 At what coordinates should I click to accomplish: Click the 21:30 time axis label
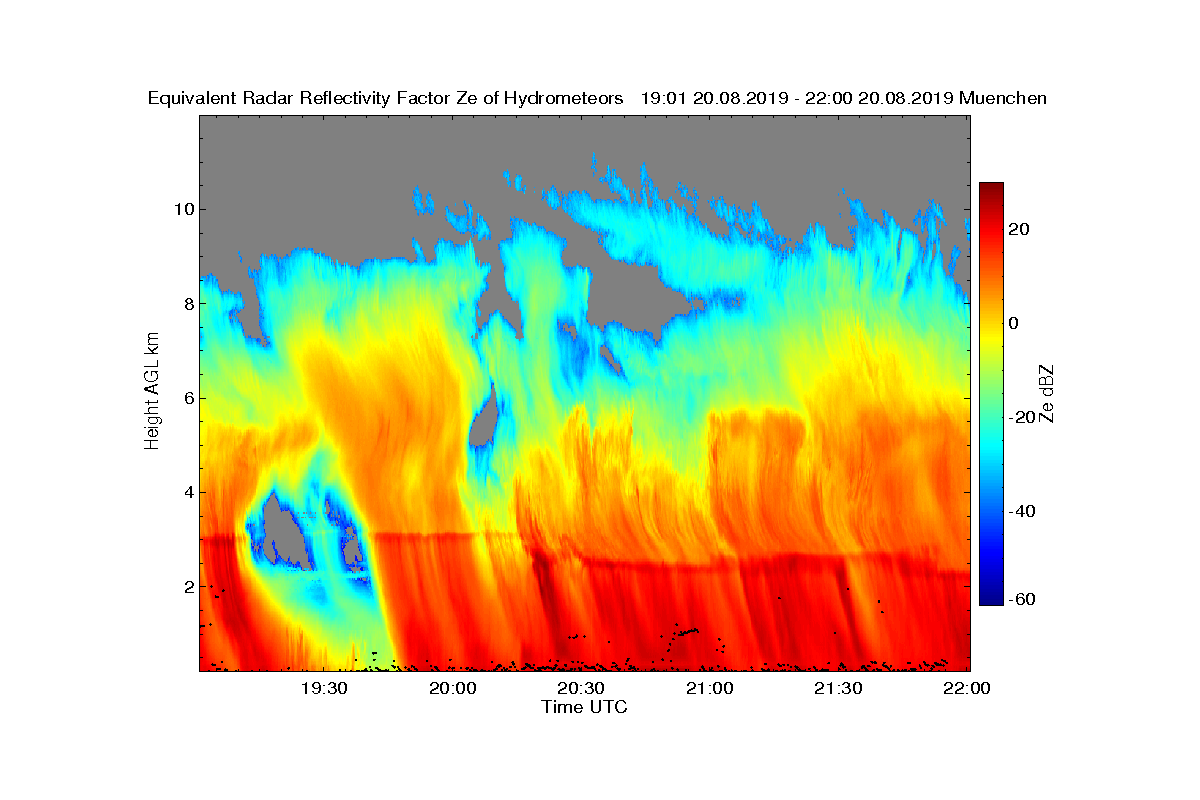pos(838,688)
